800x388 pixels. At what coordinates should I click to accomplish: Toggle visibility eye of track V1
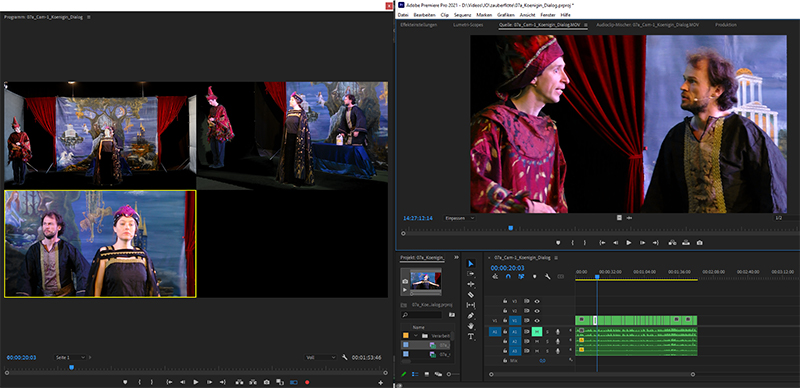[537, 320]
